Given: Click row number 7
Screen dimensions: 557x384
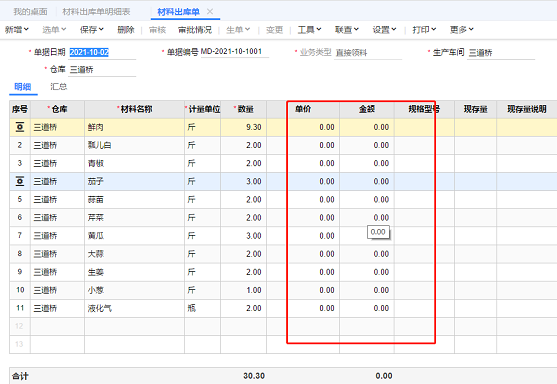Looking at the screenshot, I should click(x=20, y=236).
